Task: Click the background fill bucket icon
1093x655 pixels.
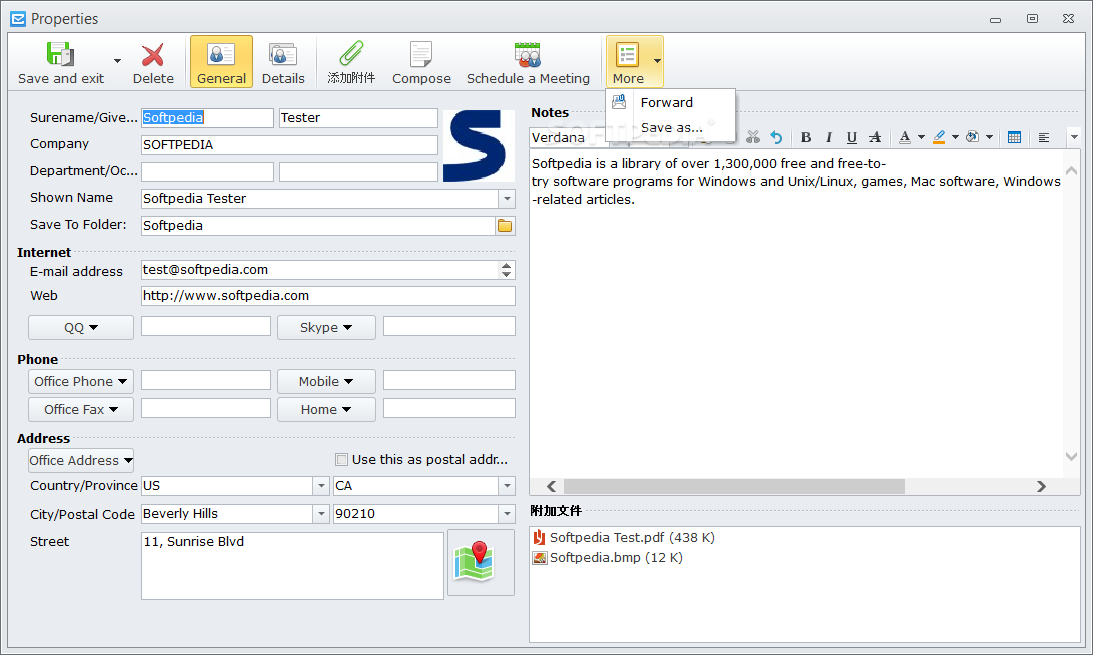Action: click(x=972, y=137)
